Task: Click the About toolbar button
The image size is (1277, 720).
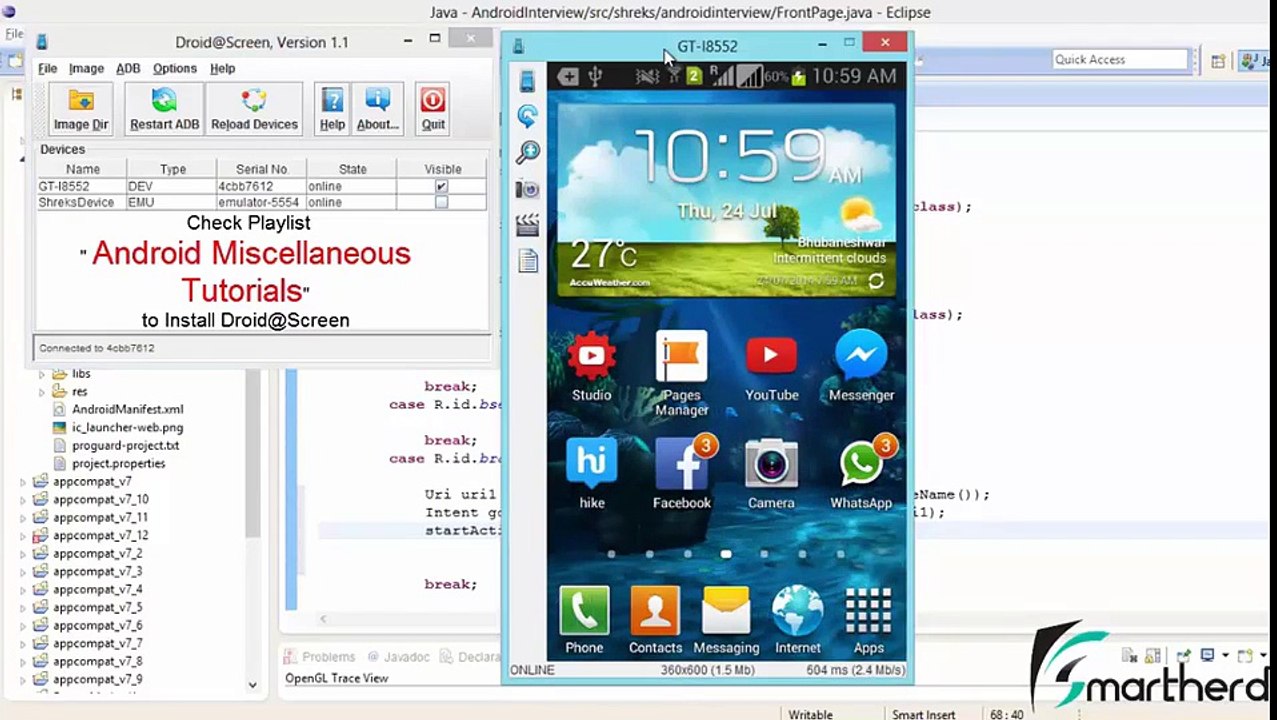Action: (x=377, y=109)
